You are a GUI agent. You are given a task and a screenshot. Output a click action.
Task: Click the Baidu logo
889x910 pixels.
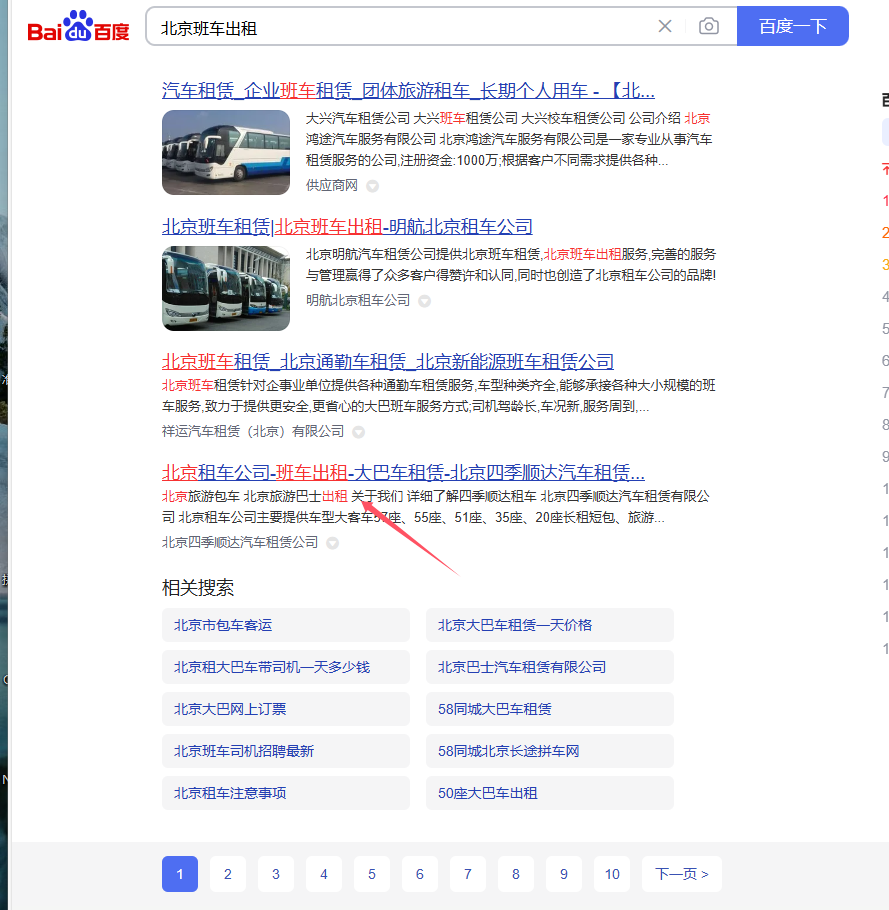(x=78, y=27)
